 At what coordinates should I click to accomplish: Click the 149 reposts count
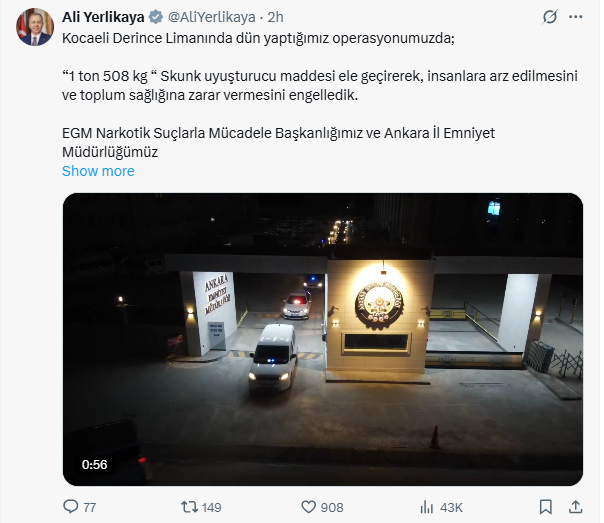tap(211, 508)
